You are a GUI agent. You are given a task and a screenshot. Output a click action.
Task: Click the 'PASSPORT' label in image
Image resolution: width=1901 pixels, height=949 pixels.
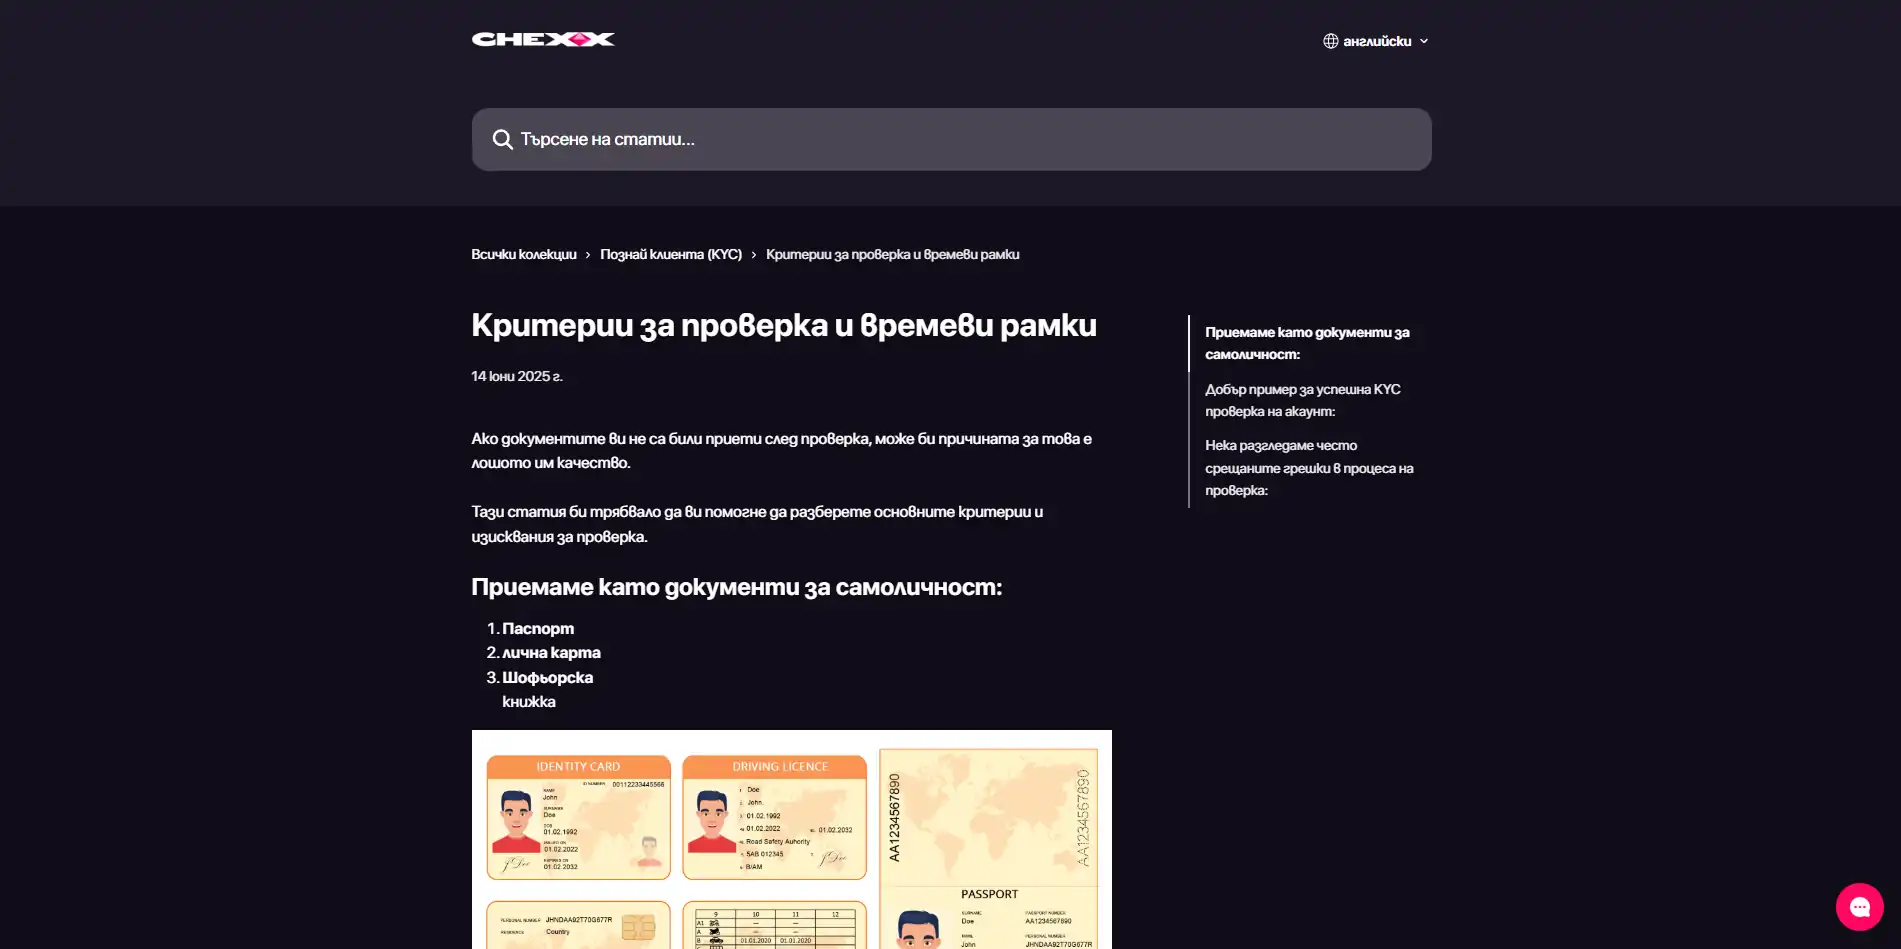coord(989,894)
